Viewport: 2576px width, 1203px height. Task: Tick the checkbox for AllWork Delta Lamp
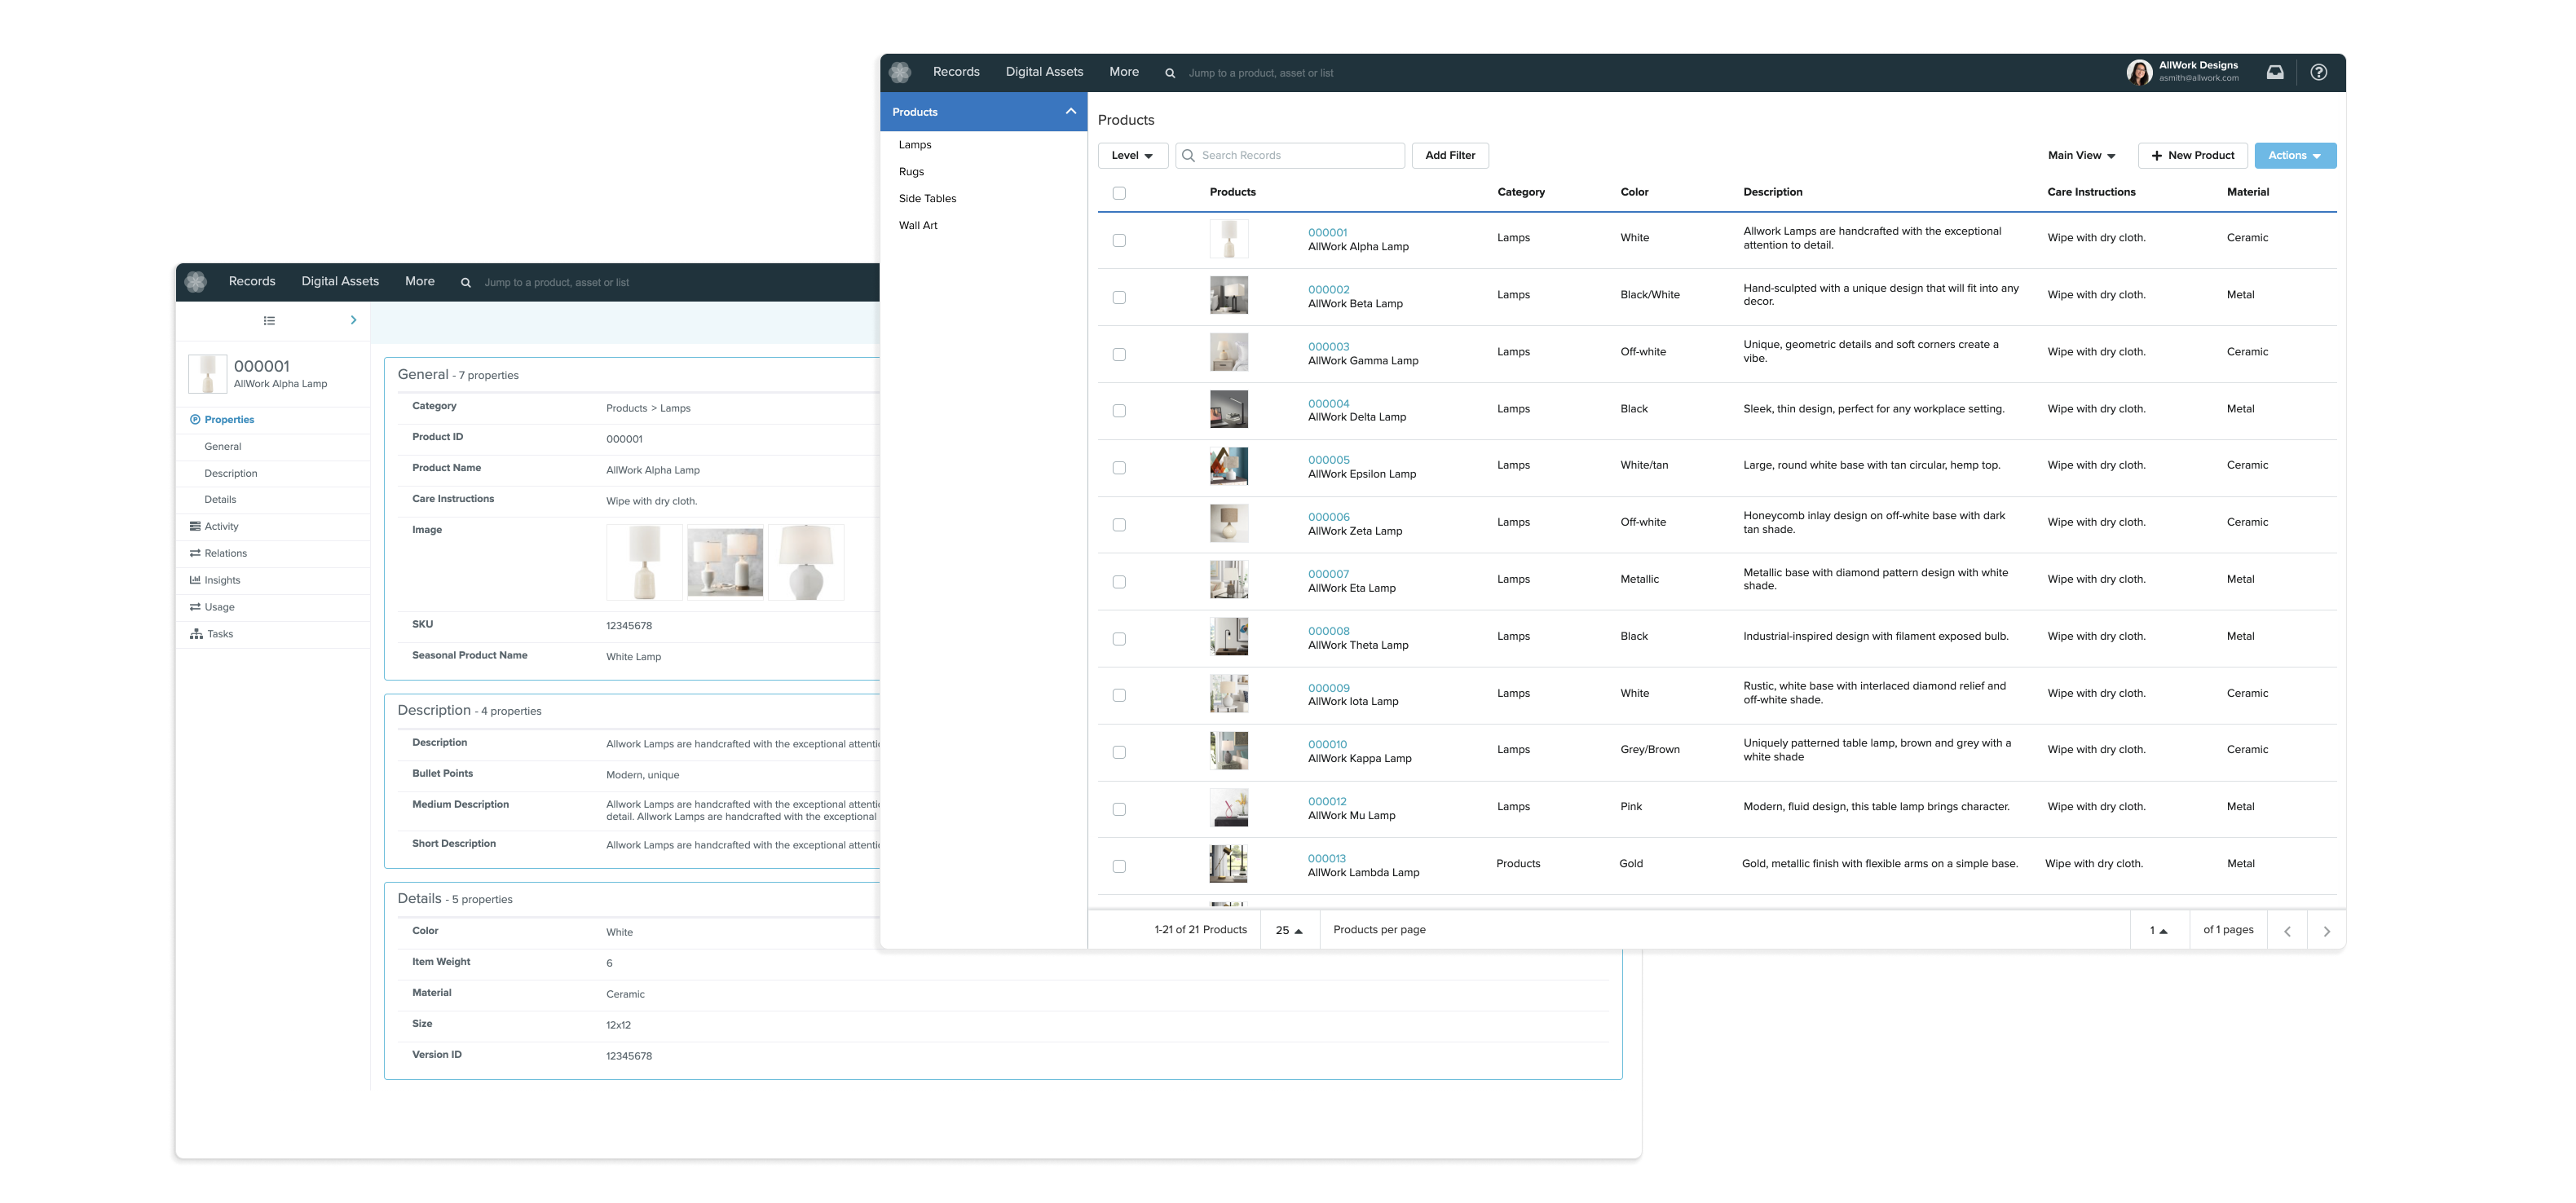coord(1119,411)
